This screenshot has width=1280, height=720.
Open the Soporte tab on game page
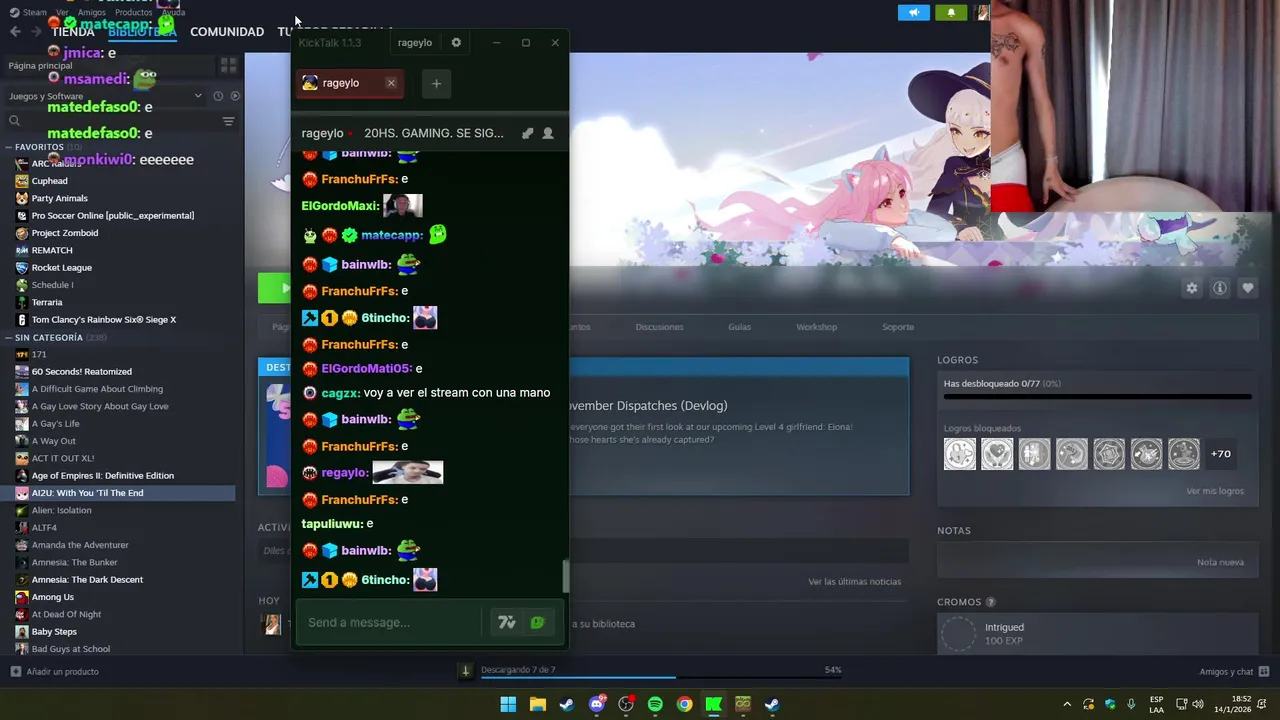898,327
